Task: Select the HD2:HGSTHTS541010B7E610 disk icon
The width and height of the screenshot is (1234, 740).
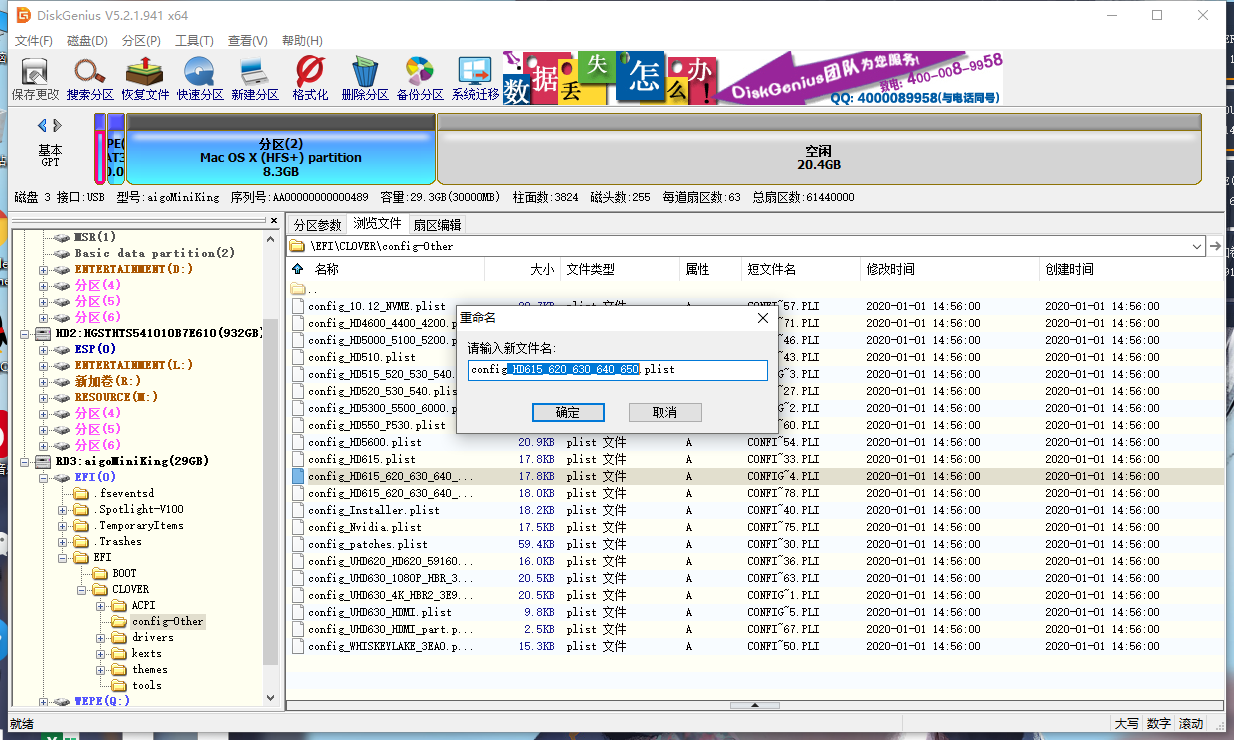Action: [x=42, y=333]
